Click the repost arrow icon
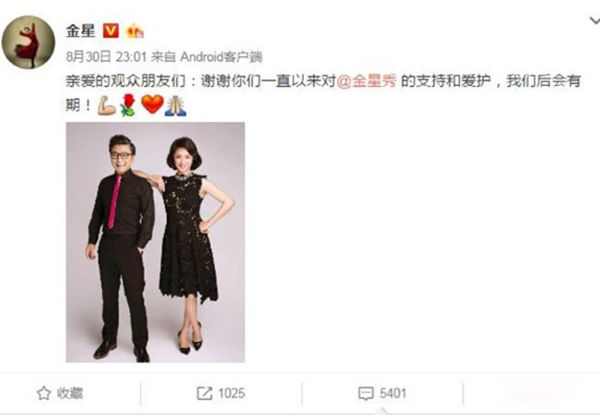Viewport: 600px width, 415px height. [x=204, y=393]
